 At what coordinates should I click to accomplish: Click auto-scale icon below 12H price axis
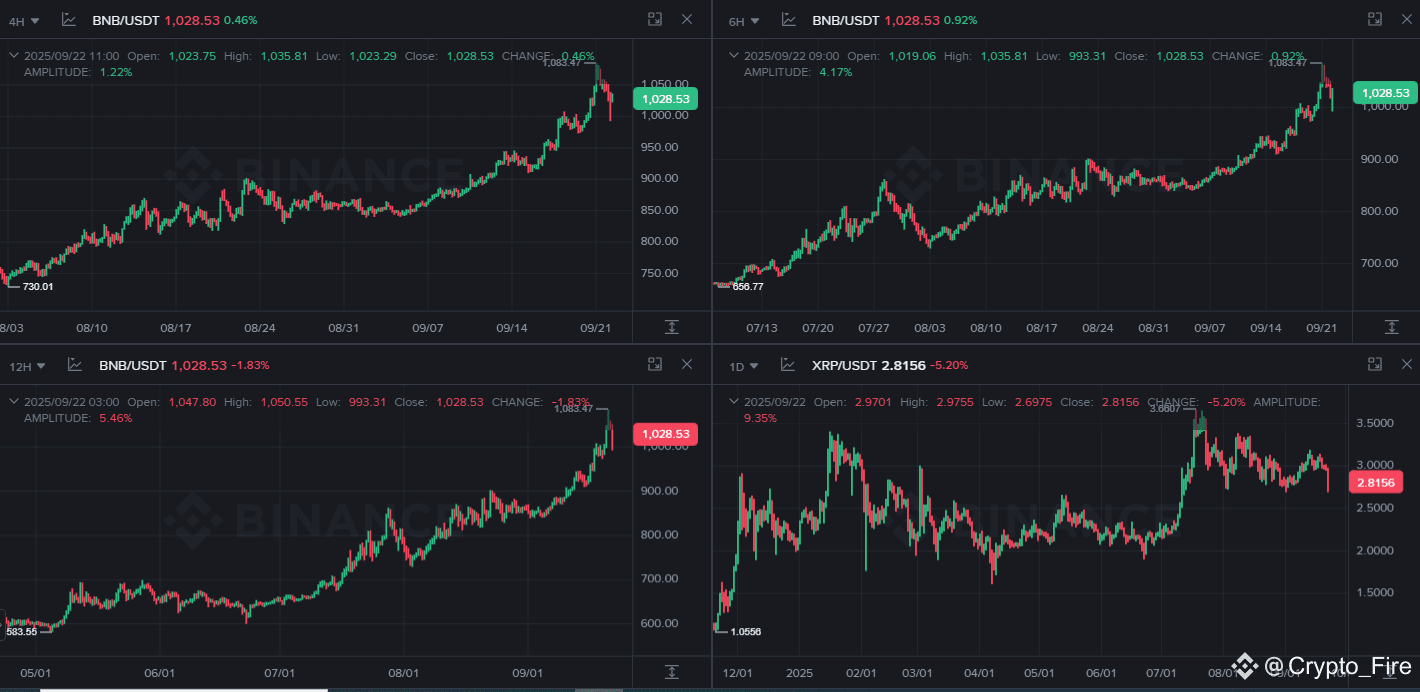[671, 672]
